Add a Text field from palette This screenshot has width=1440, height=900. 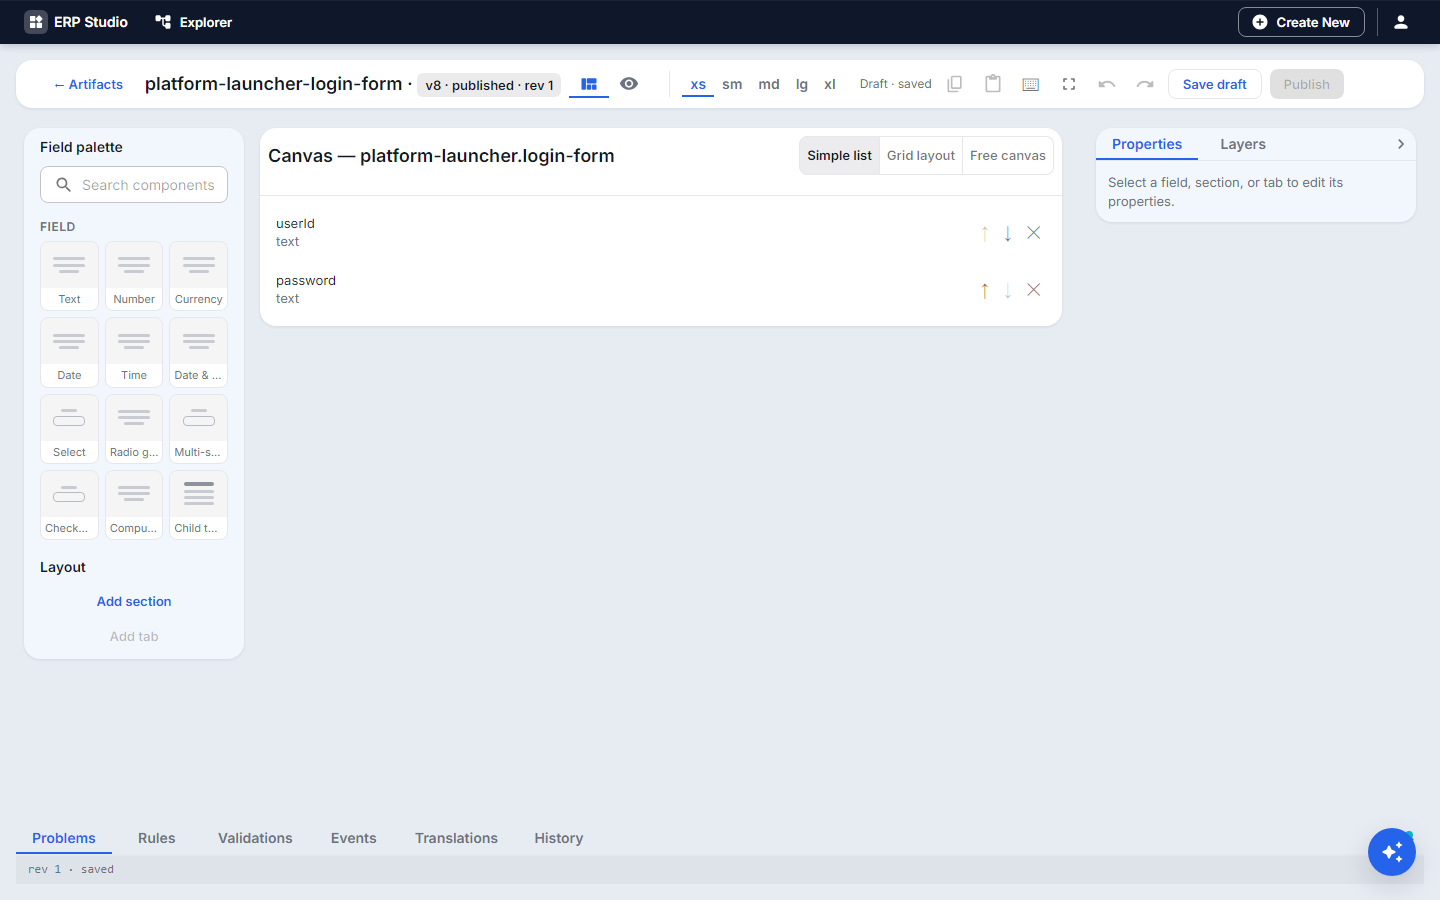(69, 276)
